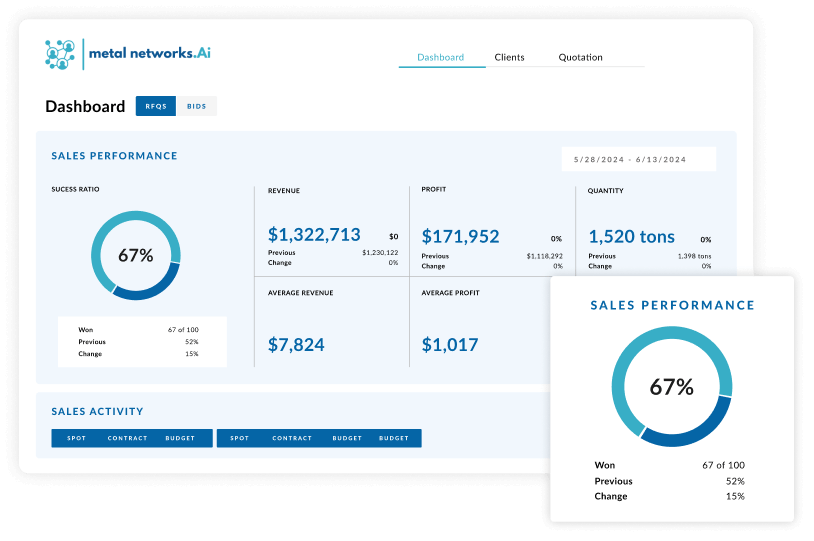Screen dimensions: 814x541
Task: Click the $1,017 average profit value
Action: tap(449, 345)
